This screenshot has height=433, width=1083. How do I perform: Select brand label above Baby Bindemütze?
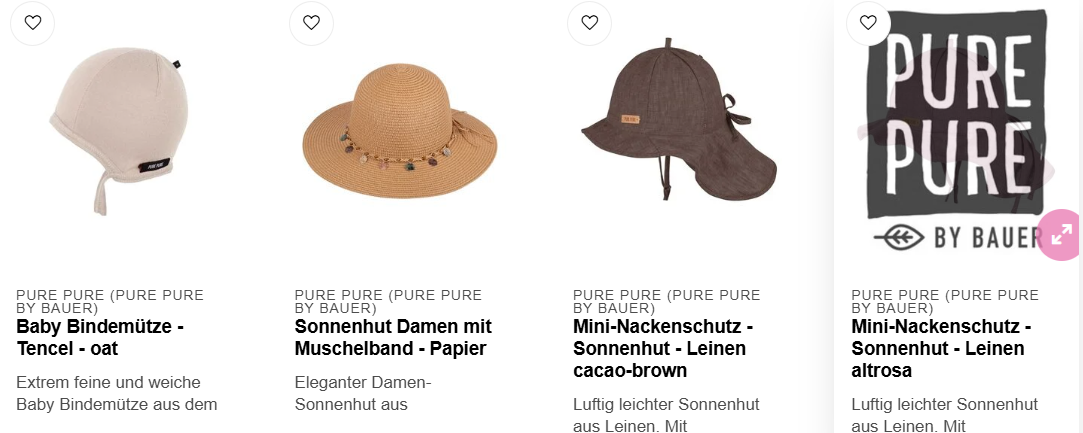pos(110,302)
